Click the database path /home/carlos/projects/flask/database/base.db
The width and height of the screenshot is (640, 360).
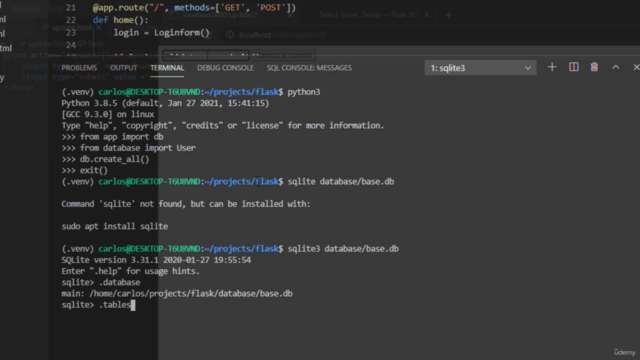tap(191, 293)
